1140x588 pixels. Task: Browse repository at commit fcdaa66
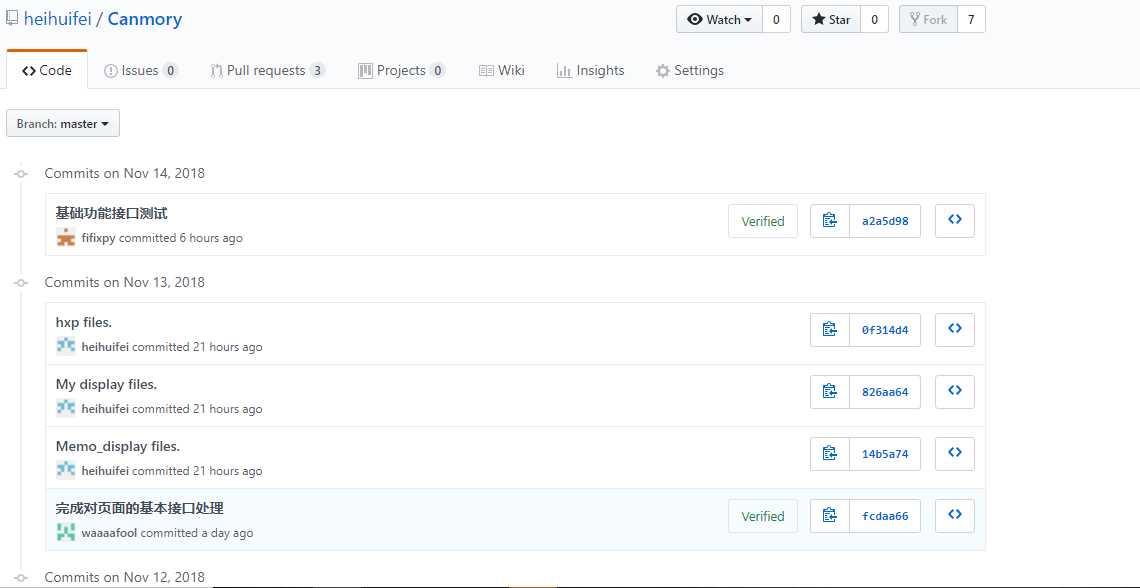click(955, 516)
